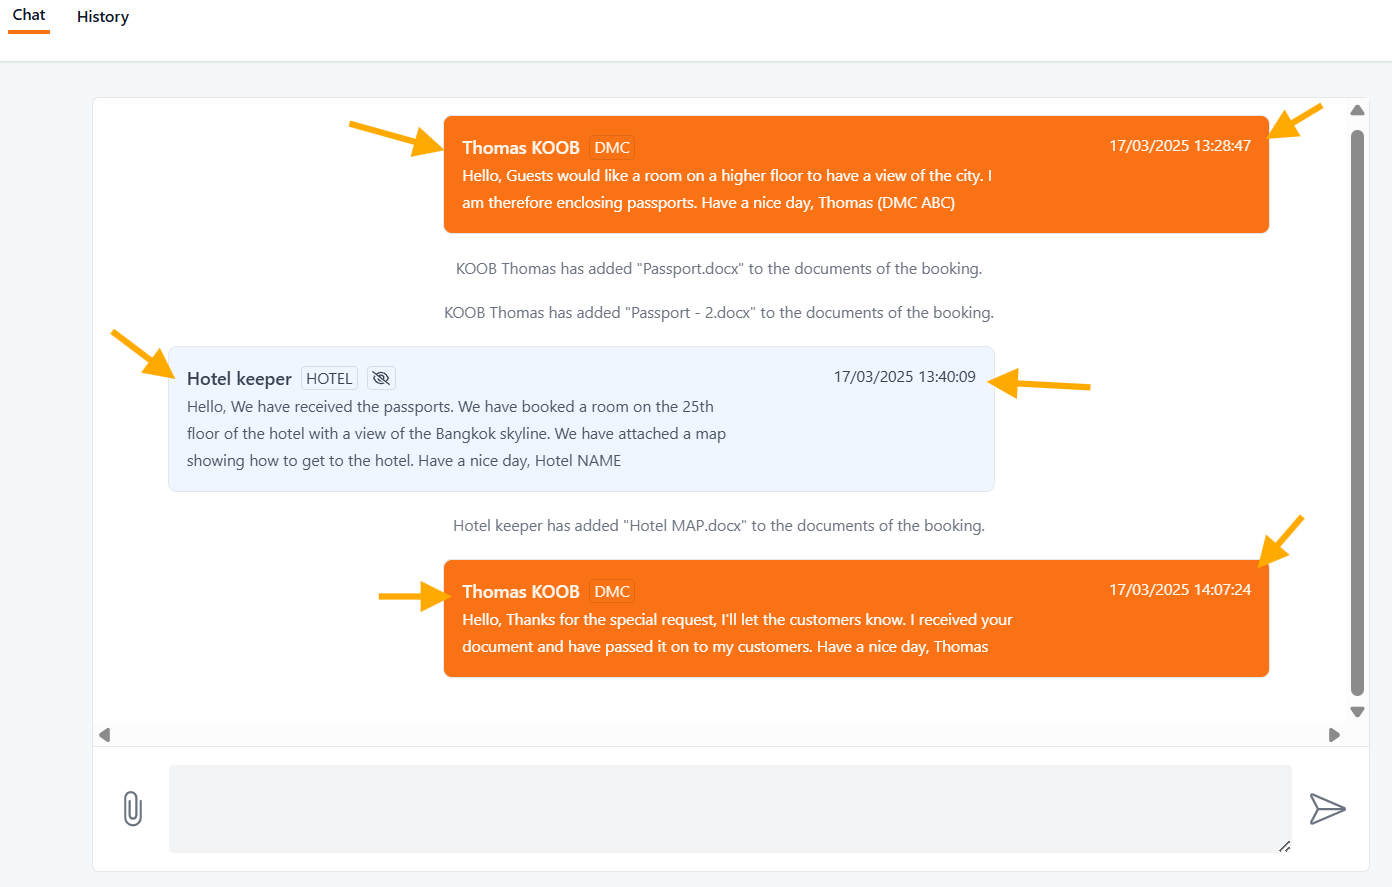The image size is (1392, 887).
Task: Click the horizontal scrollbar track below messages
Action: (x=719, y=735)
